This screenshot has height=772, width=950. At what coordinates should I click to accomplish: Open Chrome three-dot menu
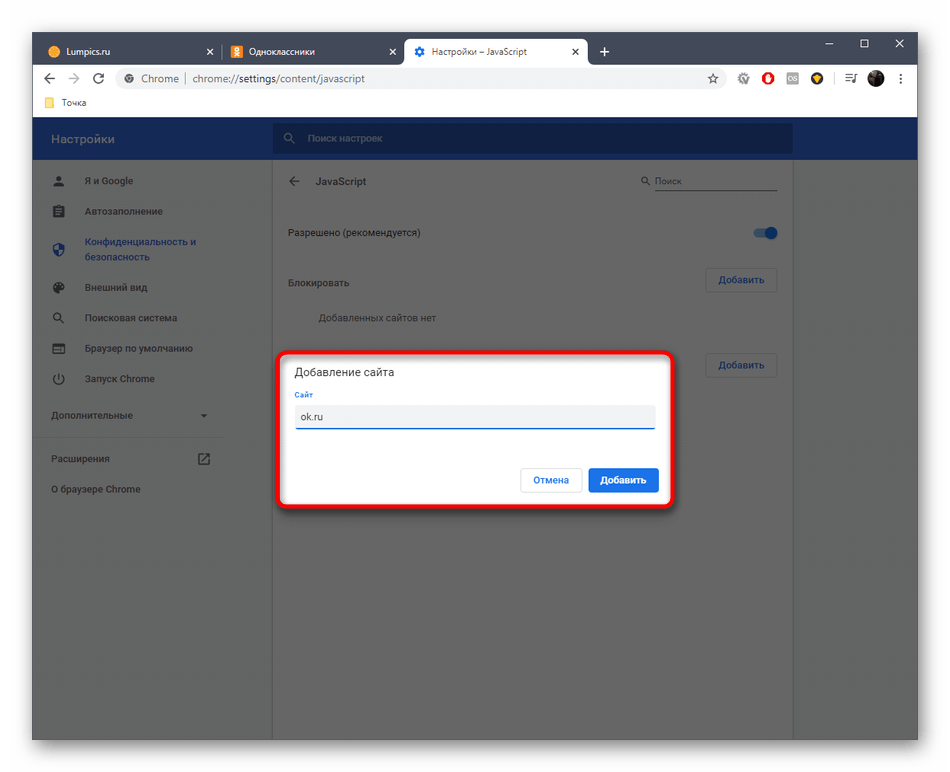coord(901,79)
